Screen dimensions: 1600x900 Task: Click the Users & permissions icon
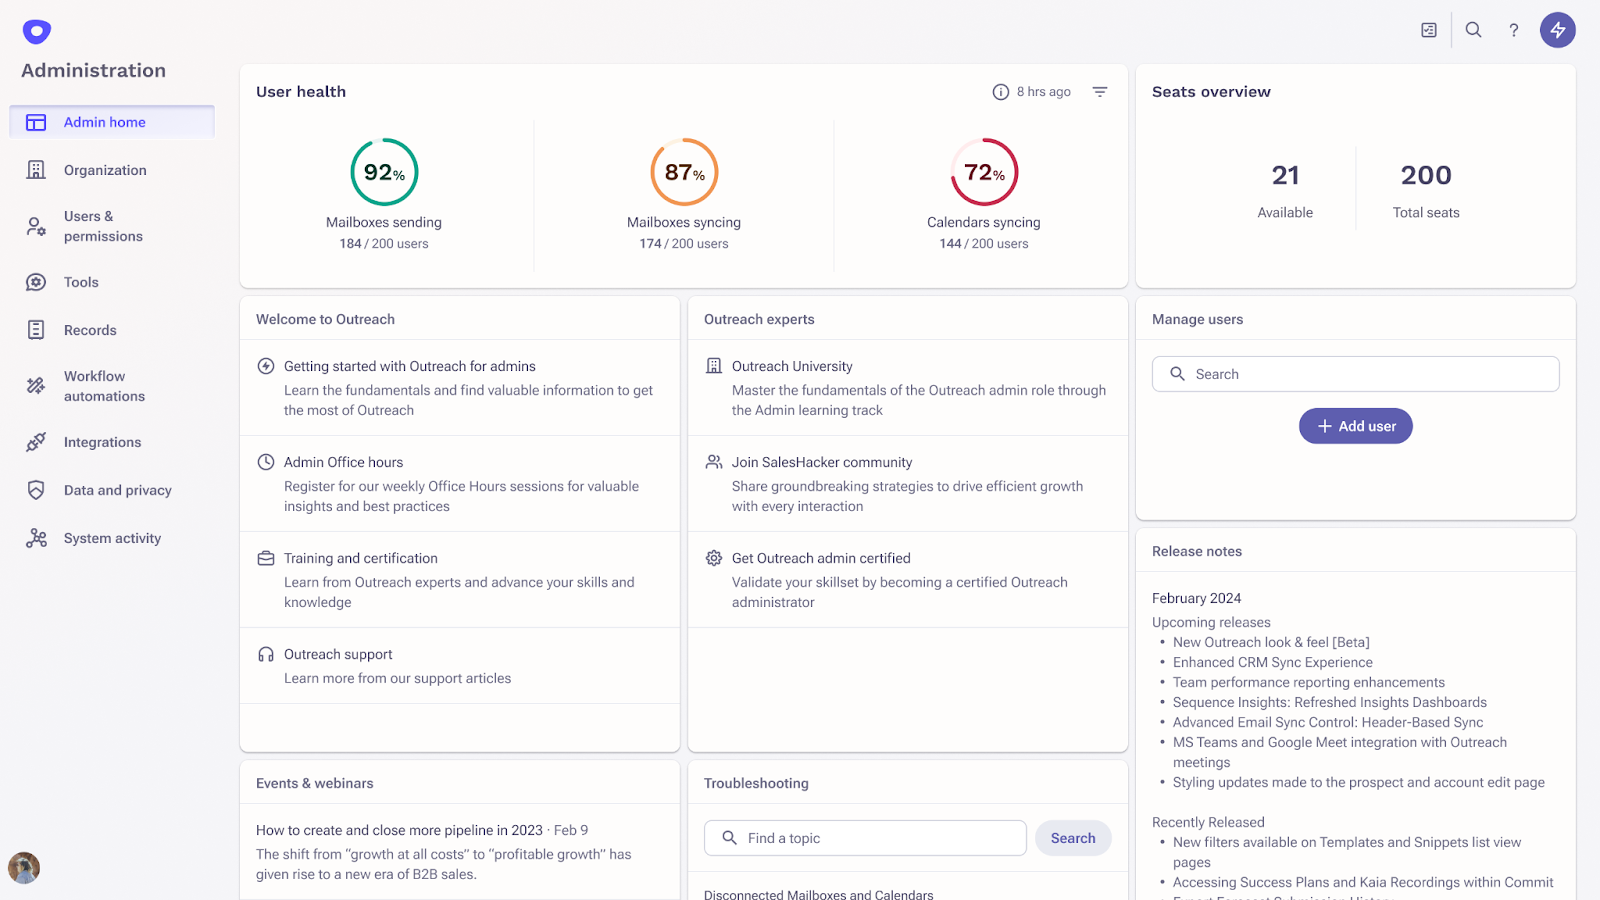(x=36, y=226)
